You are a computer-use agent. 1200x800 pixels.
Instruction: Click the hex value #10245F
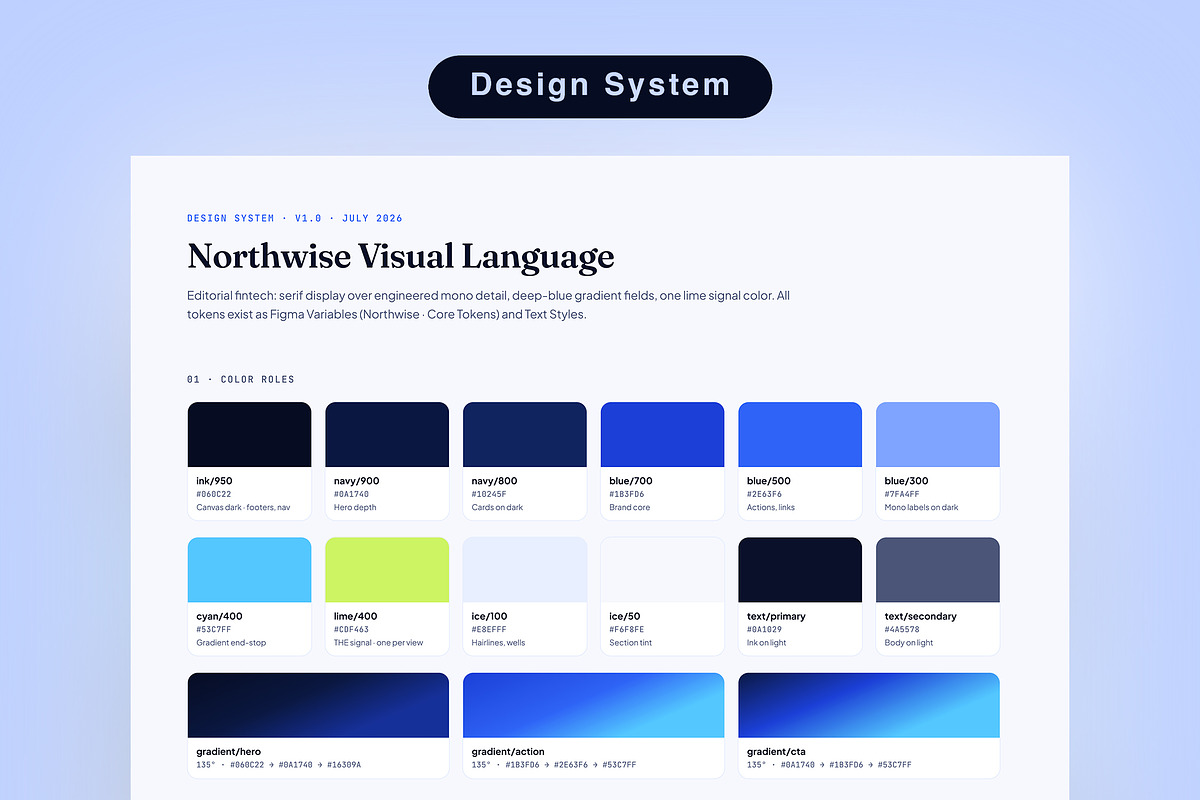coord(489,494)
